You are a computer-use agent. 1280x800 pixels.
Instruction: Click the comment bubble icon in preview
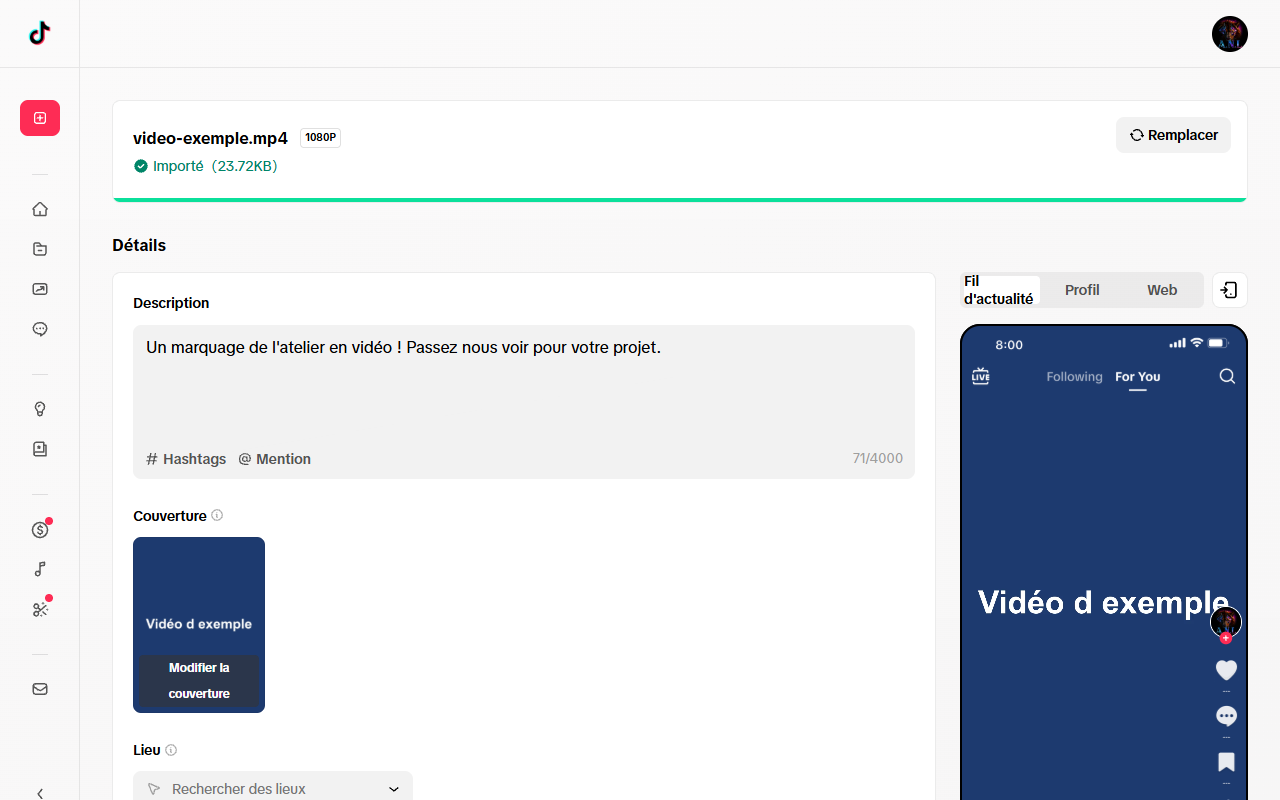point(1226,716)
